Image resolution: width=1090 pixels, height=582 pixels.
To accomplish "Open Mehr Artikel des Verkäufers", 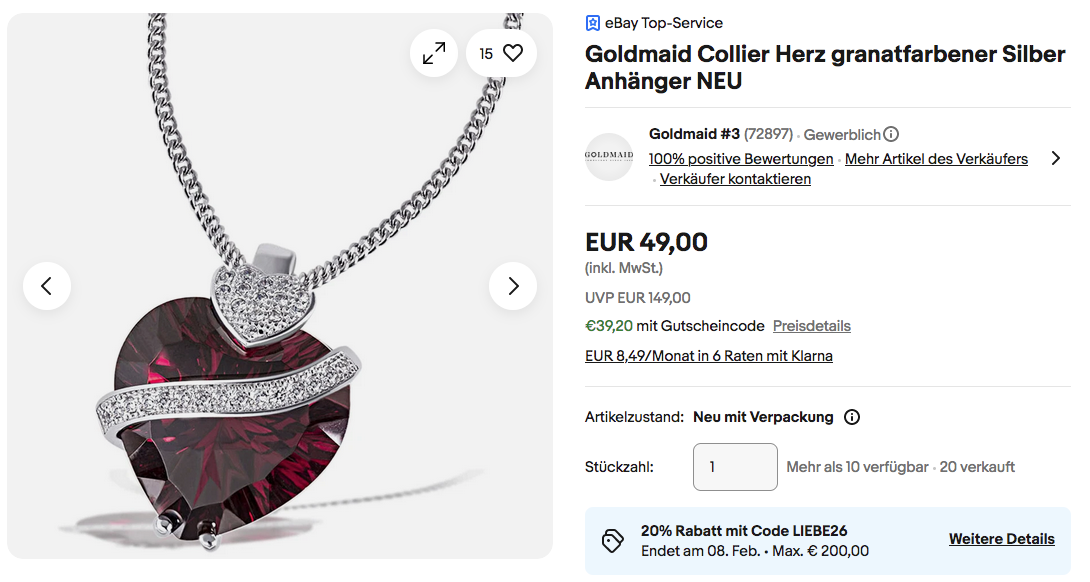I will pyautogui.click(x=936, y=159).
